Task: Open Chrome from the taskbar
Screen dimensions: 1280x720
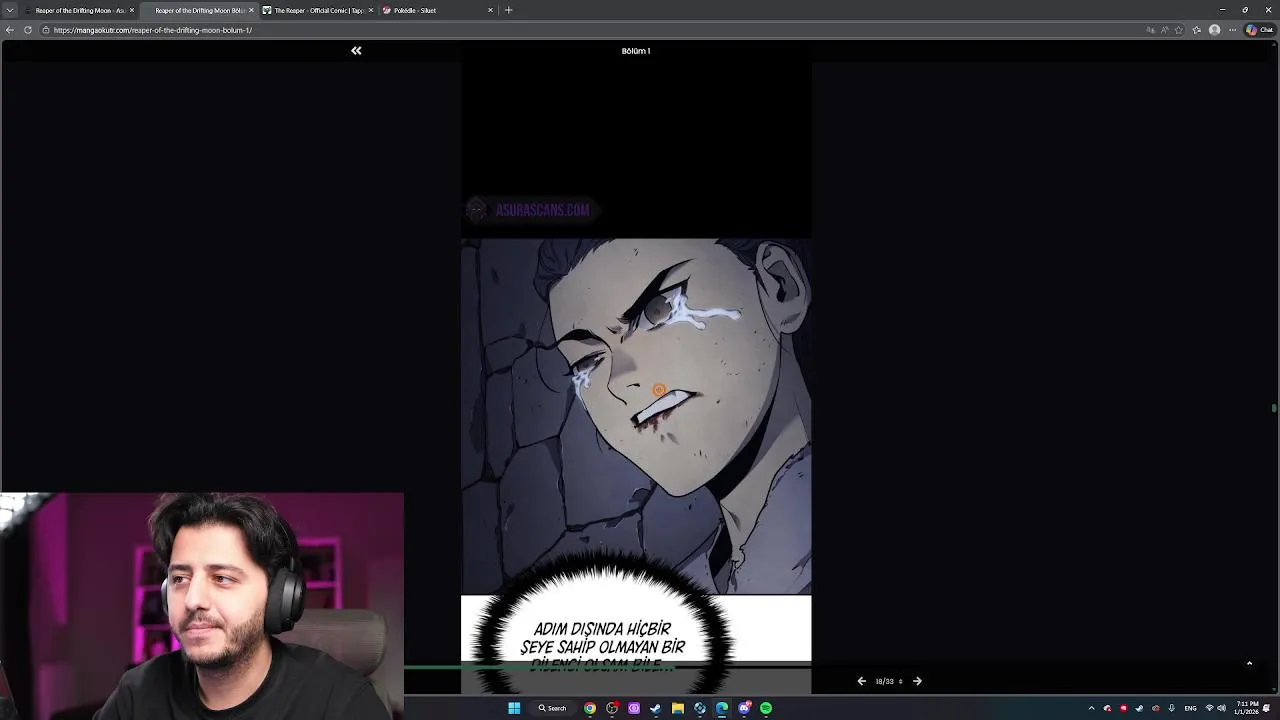Action: click(x=590, y=708)
